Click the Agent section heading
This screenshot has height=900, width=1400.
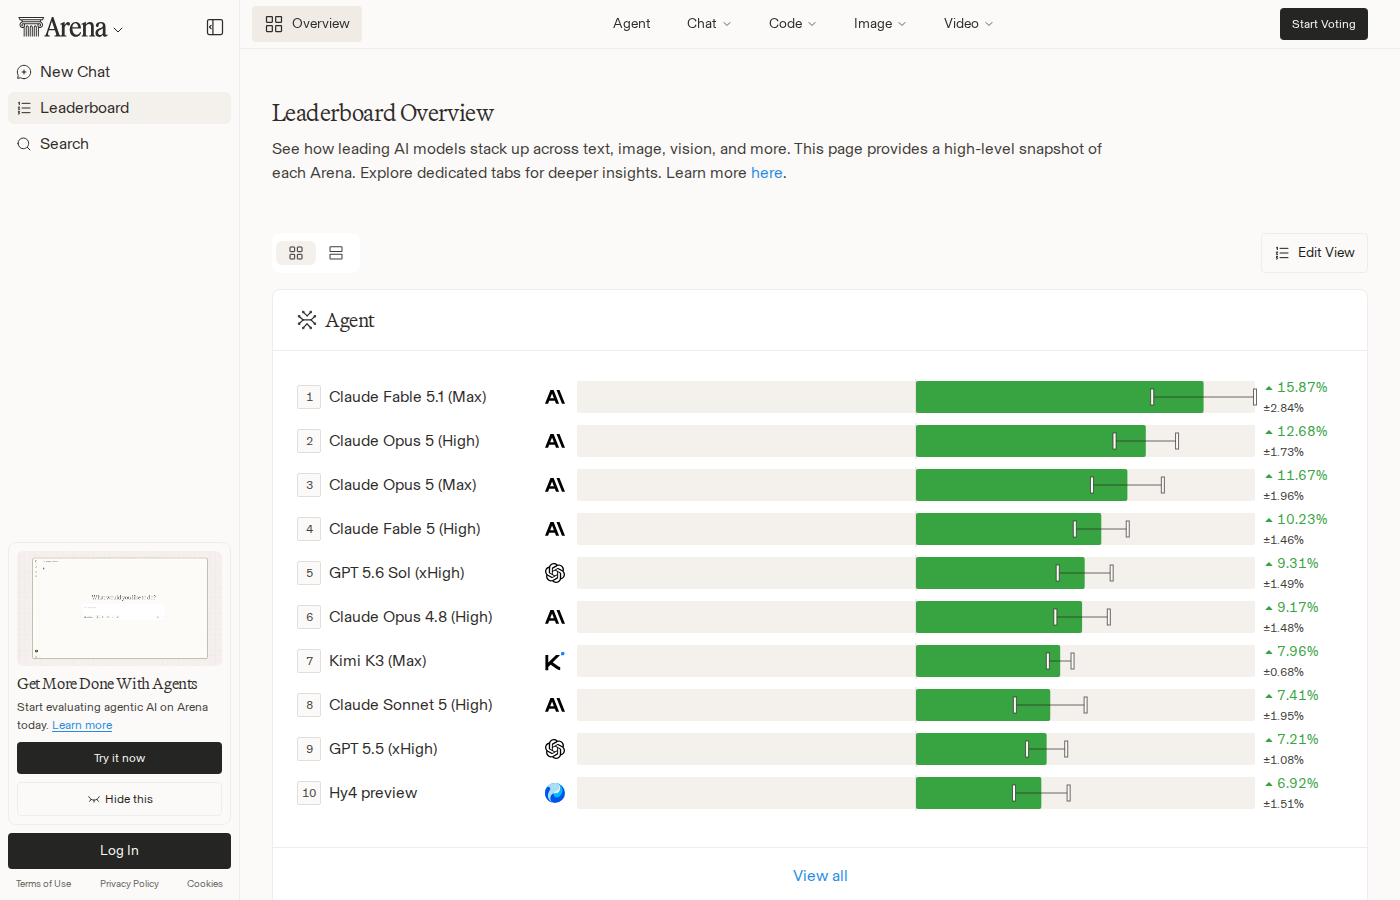[350, 320]
